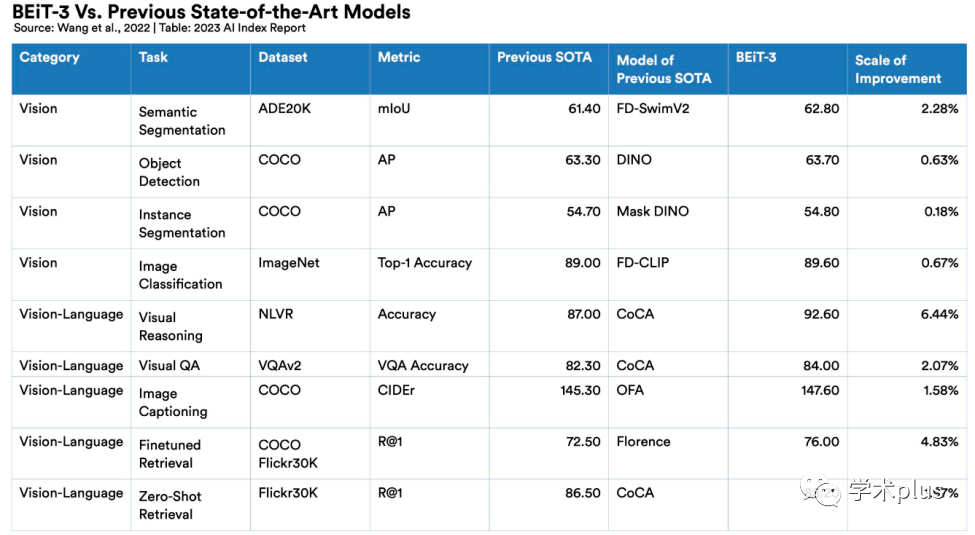Select the Mask DINO model cell

click(x=652, y=211)
